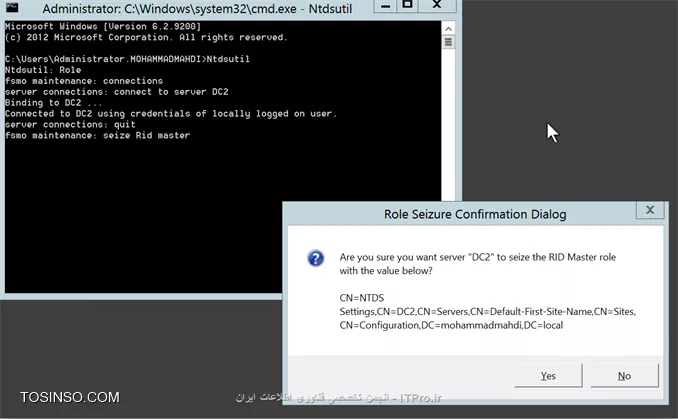This screenshot has width=678, height=419.
Task: Click 'Connected to DC2 using credentials' line
Action: click(171, 114)
